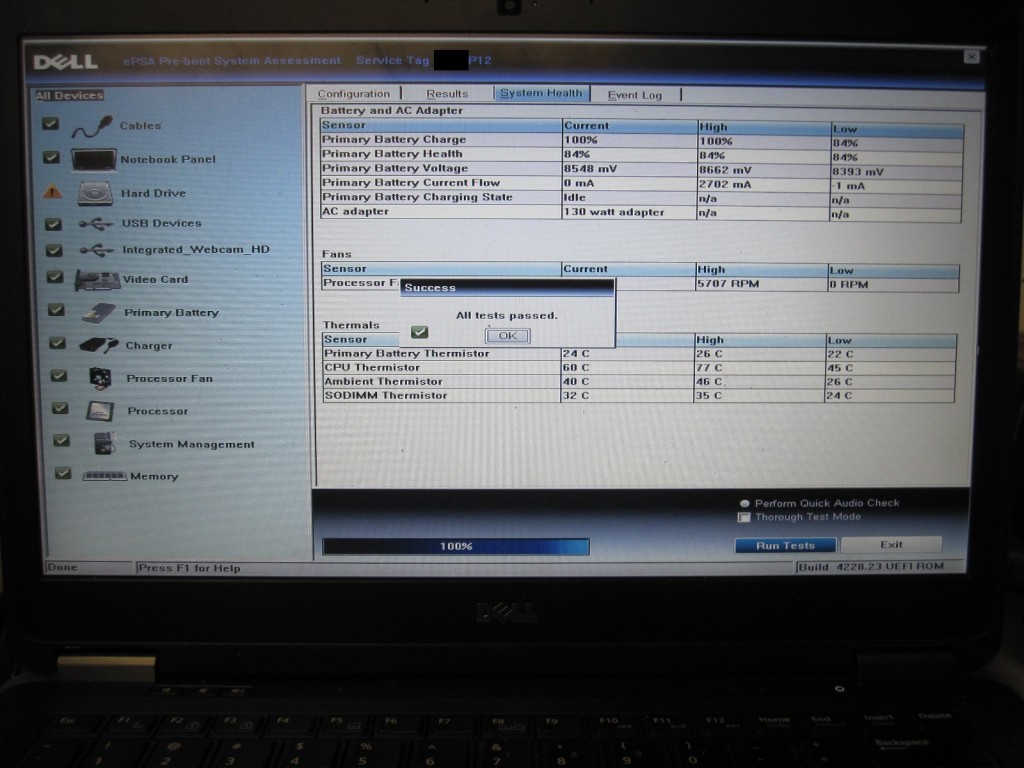Select the USB Devices icon
Screen dimensions: 1024x768
click(96, 224)
